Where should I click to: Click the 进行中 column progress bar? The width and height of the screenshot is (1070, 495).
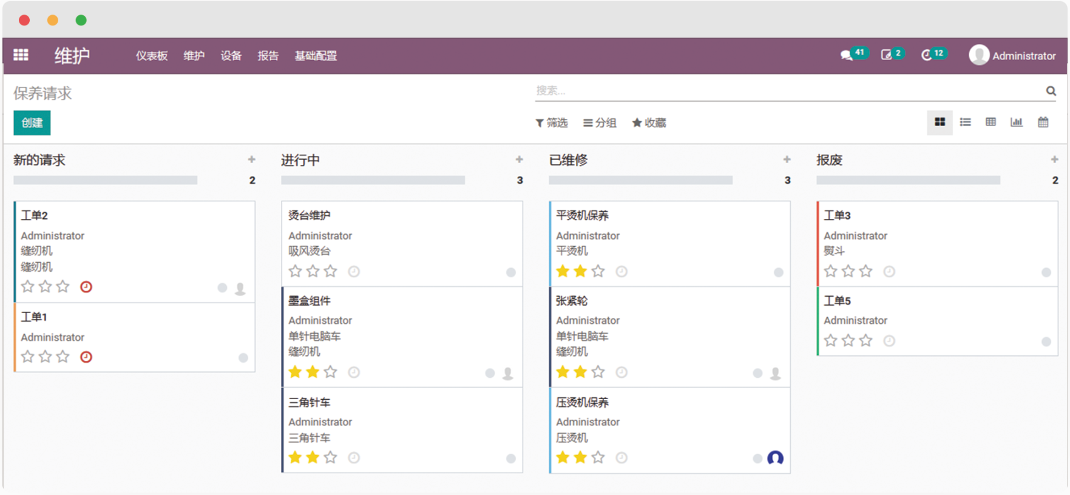click(x=373, y=181)
